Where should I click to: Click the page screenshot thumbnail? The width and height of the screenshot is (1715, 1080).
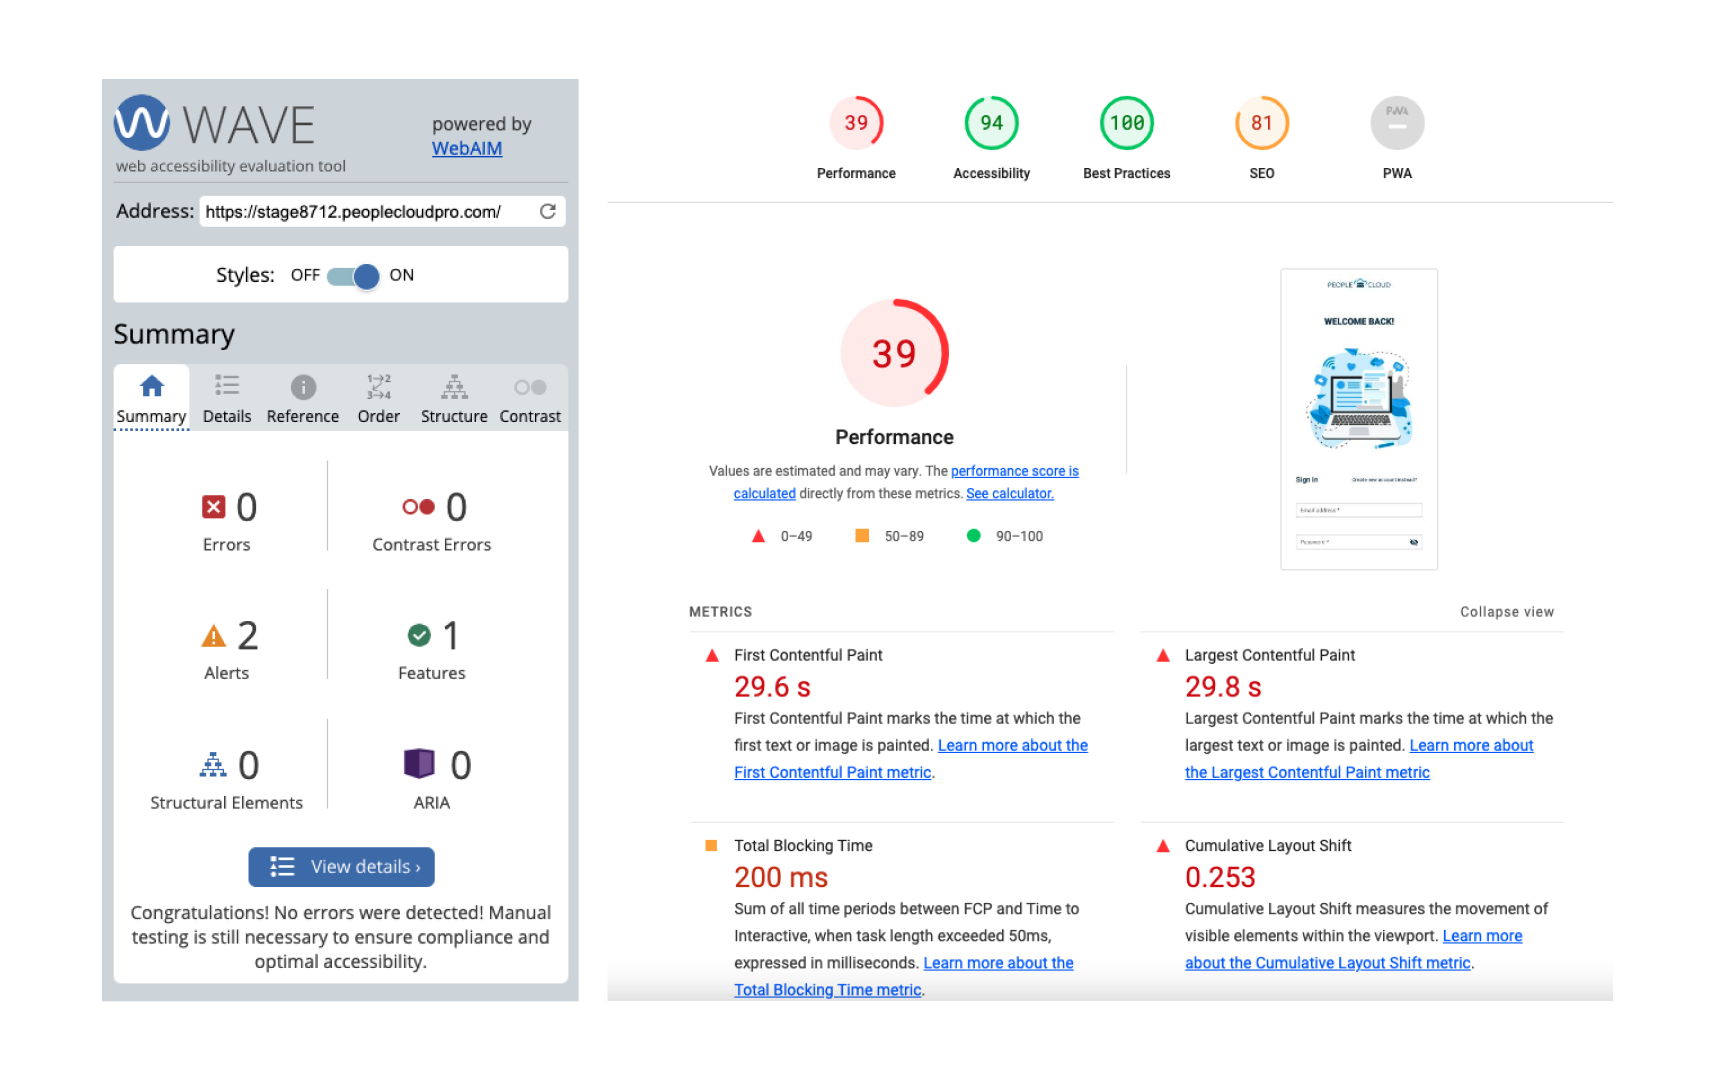(x=1359, y=419)
